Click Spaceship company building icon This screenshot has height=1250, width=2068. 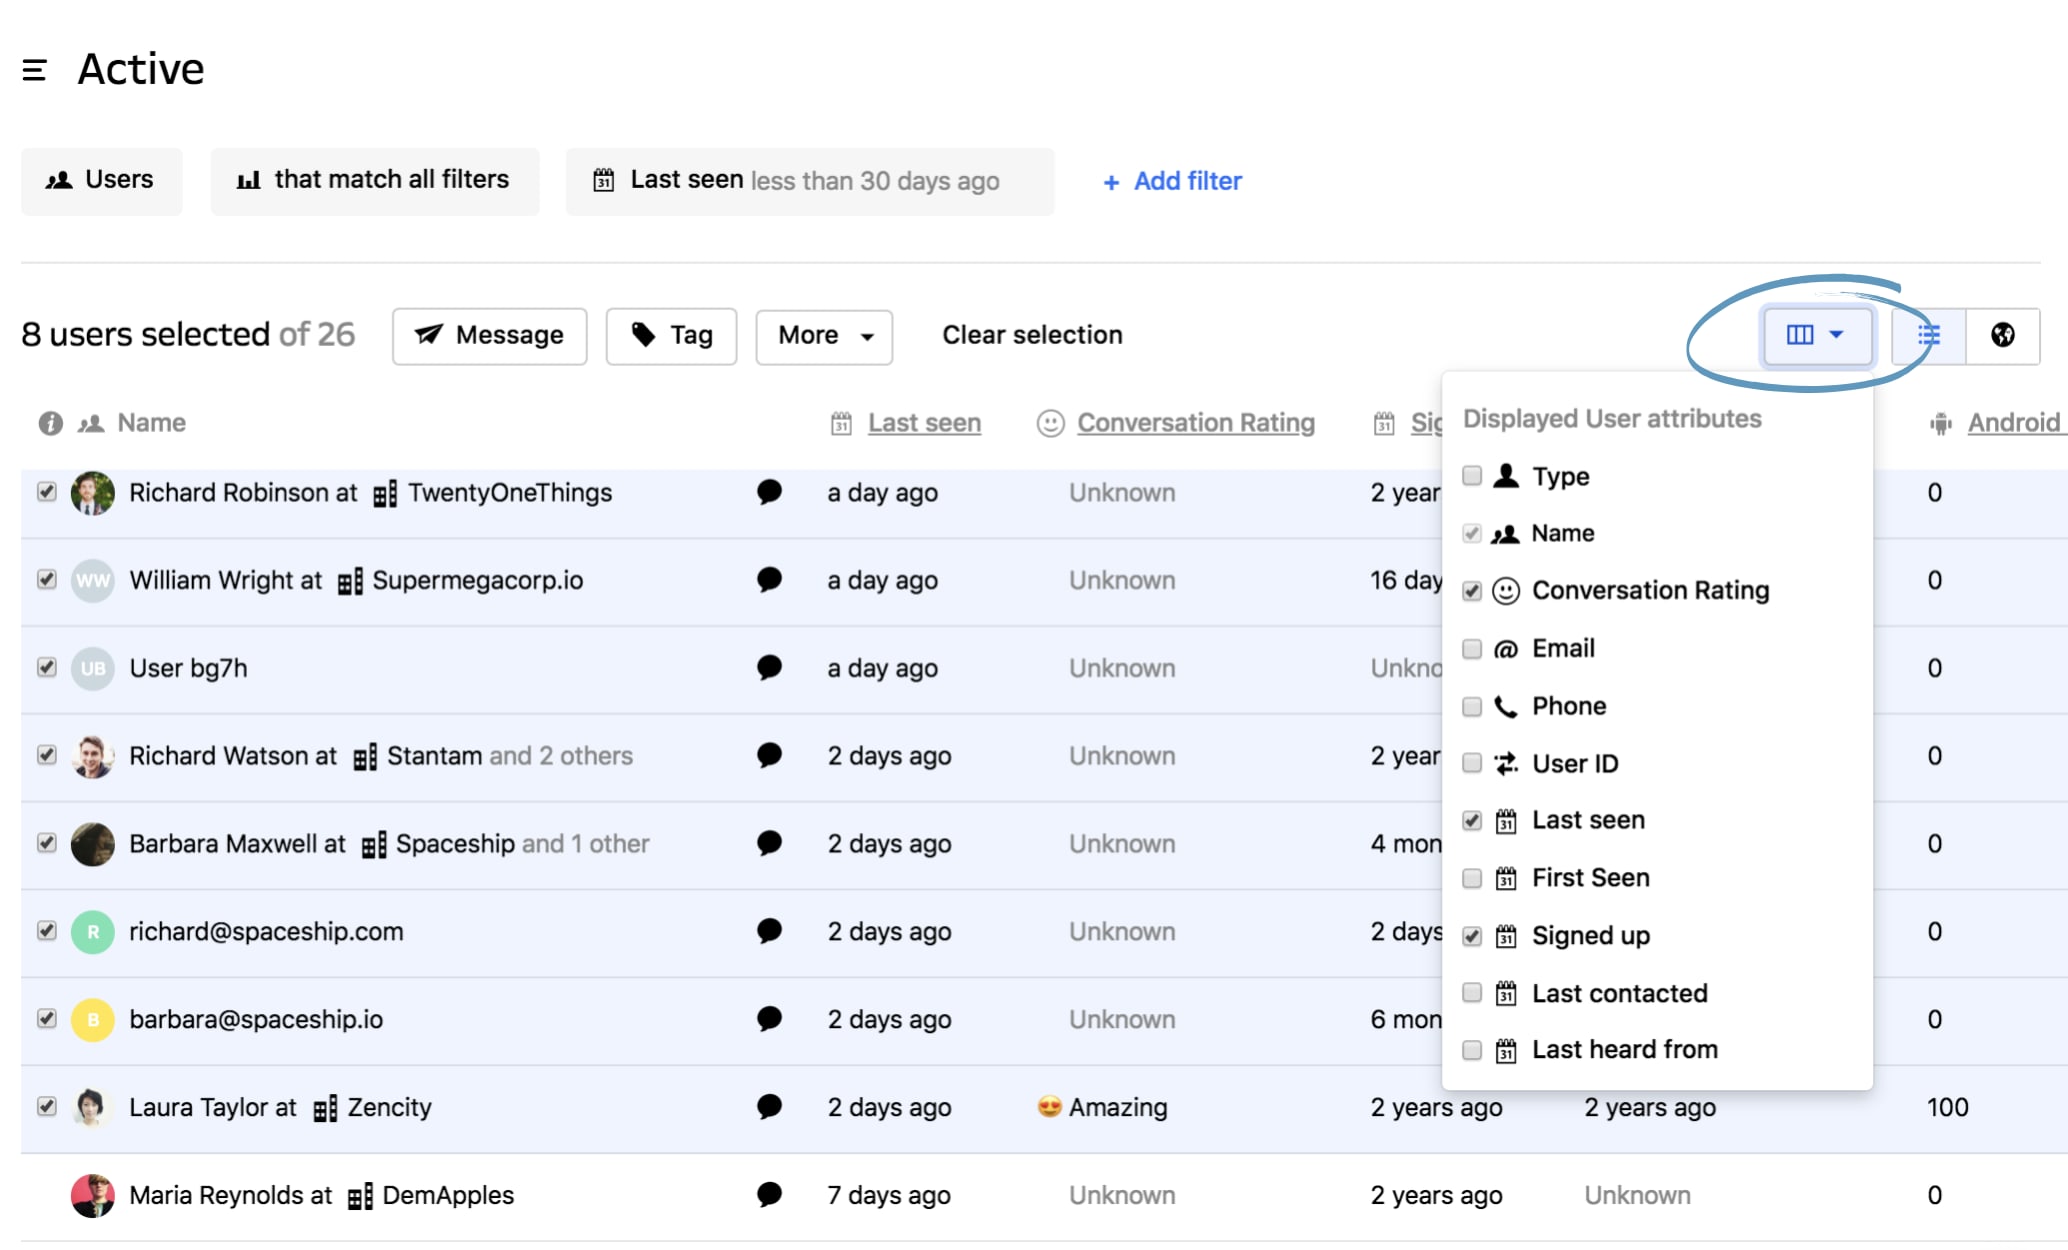[374, 846]
